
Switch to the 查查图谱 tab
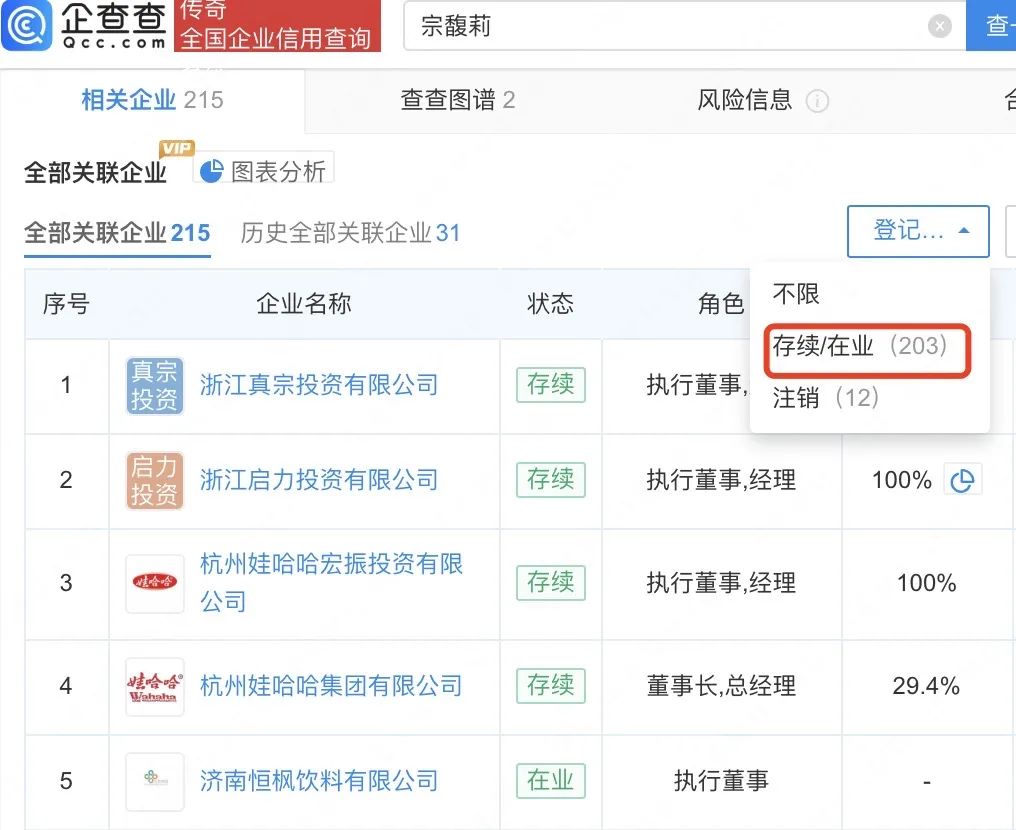(457, 100)
